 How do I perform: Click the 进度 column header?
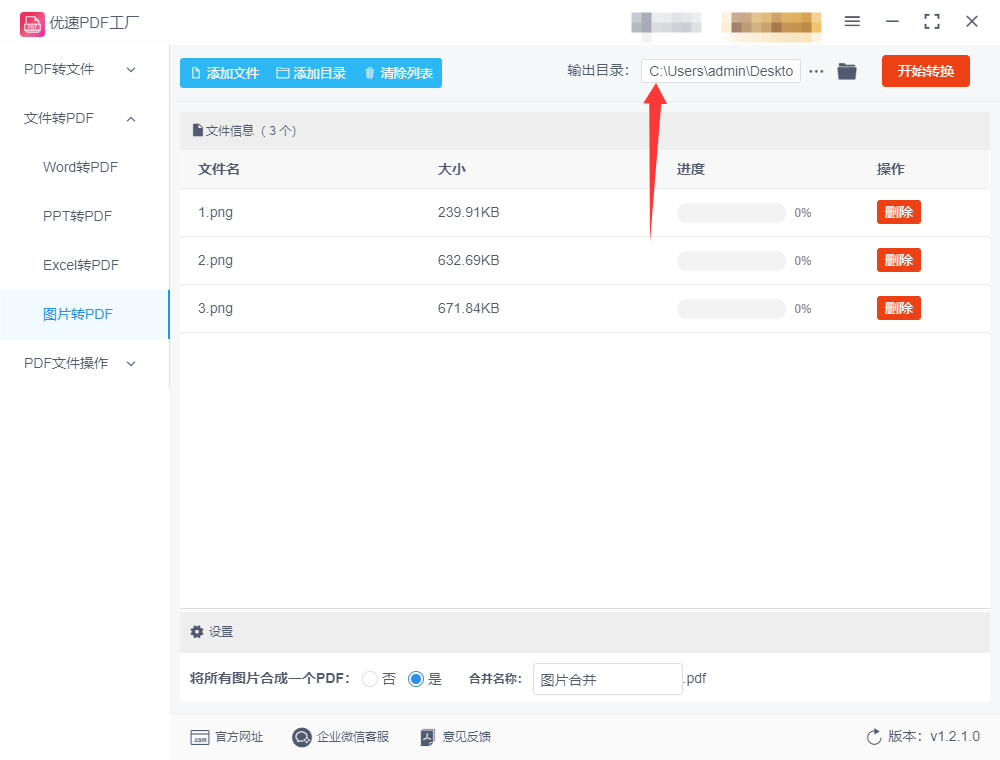(691, 169)
